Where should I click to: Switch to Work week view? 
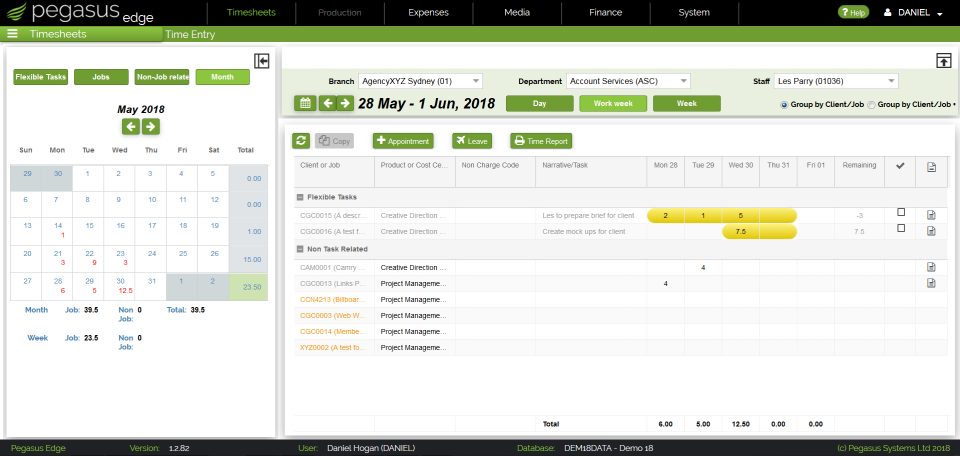[x=613, y=103]
